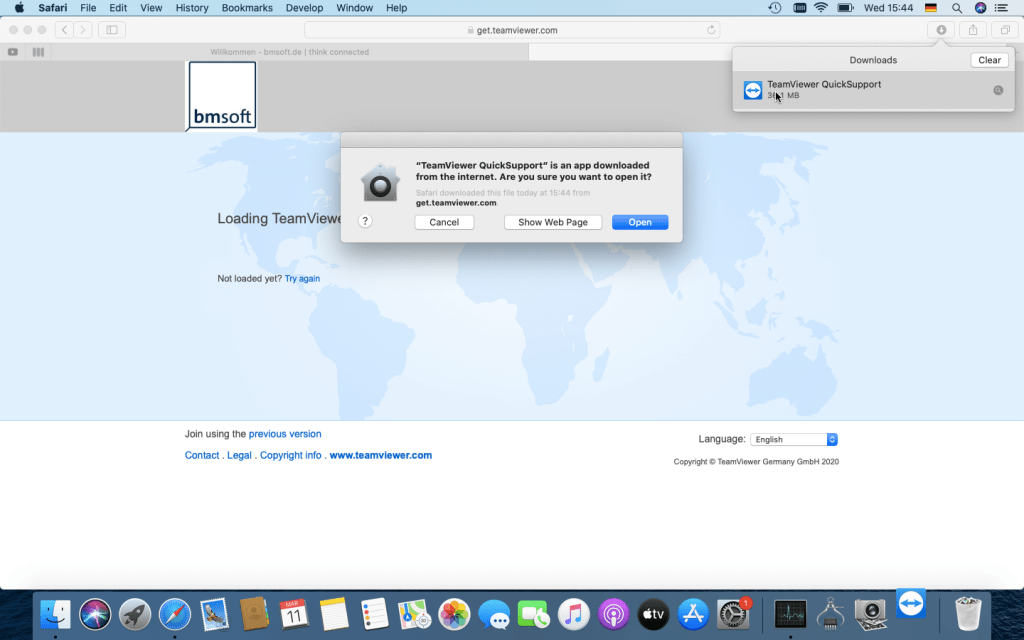The image size is (1024, 640).
Task: Open Notes in the Dock
Action: 334,614
